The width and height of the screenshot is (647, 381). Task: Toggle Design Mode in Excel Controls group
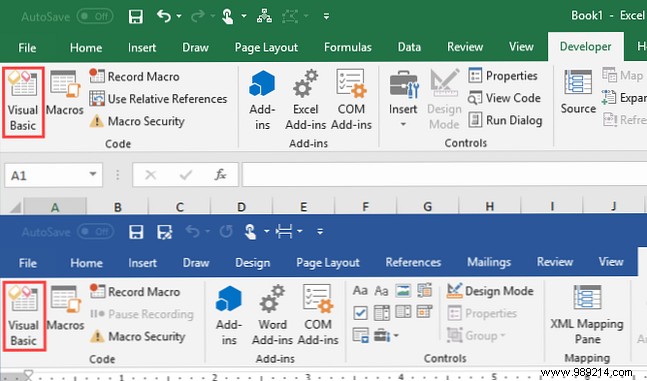pyautogui.click(x=444, y=99)
